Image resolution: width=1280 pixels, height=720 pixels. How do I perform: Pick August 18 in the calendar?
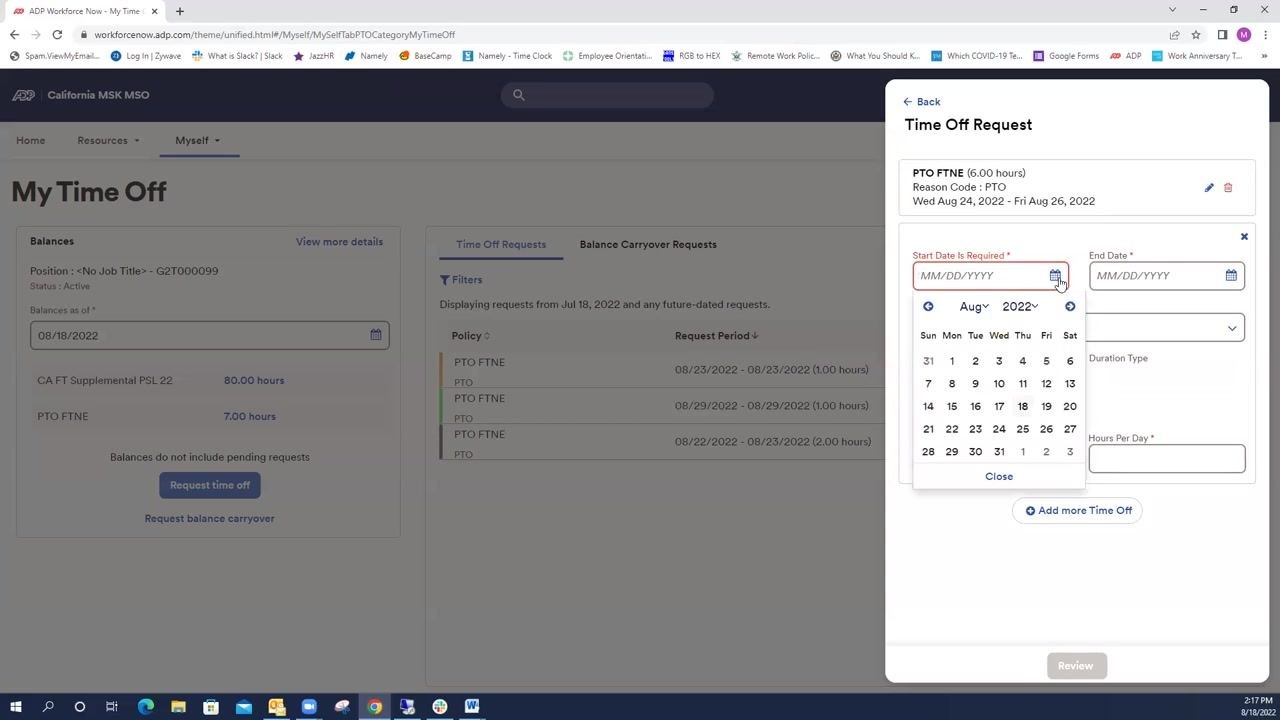(x=1022, y=407)
